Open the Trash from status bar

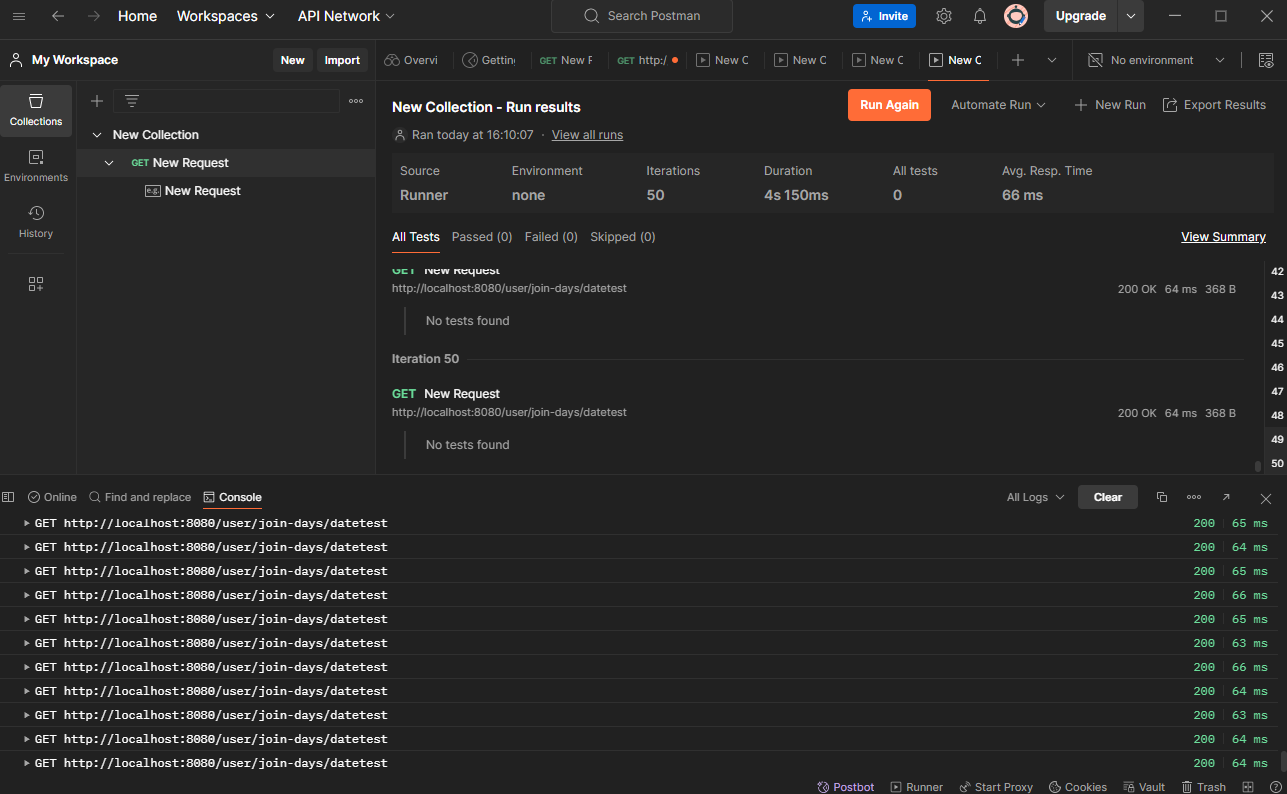1204,787
